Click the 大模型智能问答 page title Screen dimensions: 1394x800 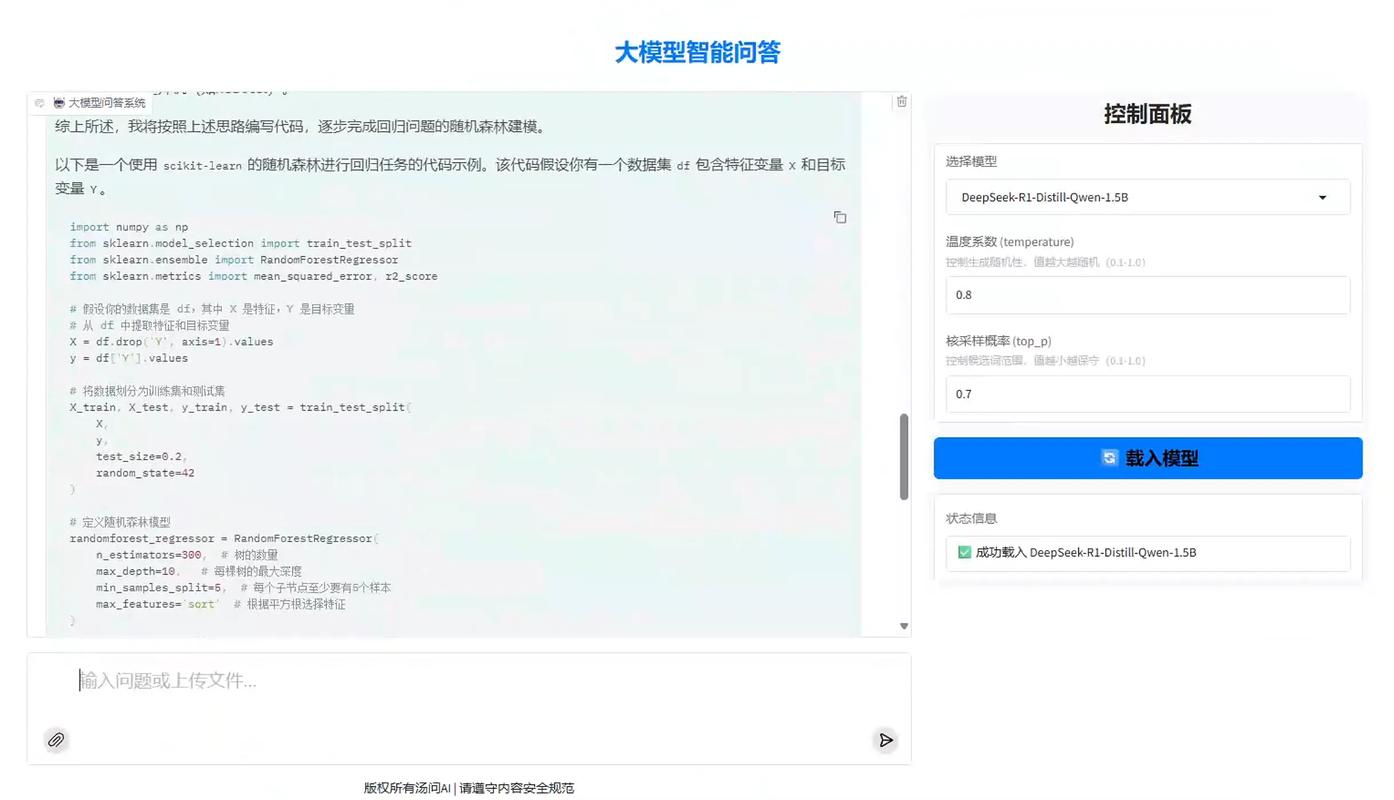pyautogui.click(x=697, y=52)
